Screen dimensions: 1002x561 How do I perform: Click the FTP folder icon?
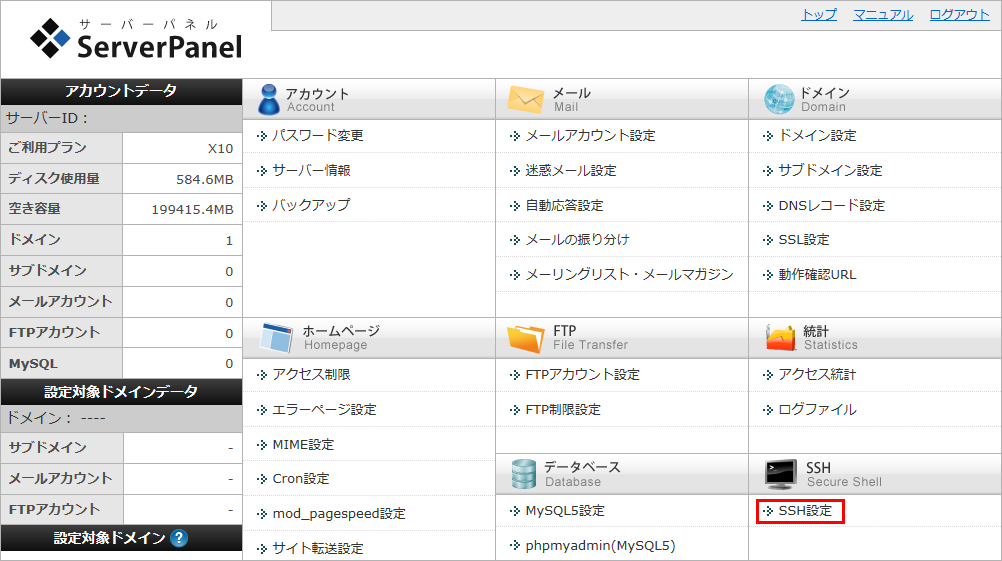pyautogui.click(x=525, y=338)
